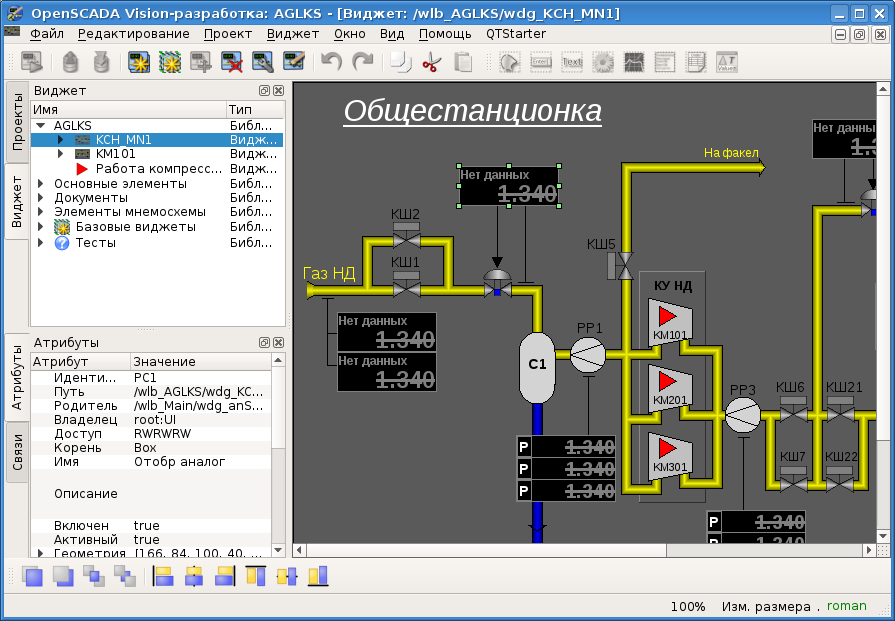This screenshot has width=895, height=621.
Task: Switch to the Проекты side tab
Action: click(x=17, y=122)
